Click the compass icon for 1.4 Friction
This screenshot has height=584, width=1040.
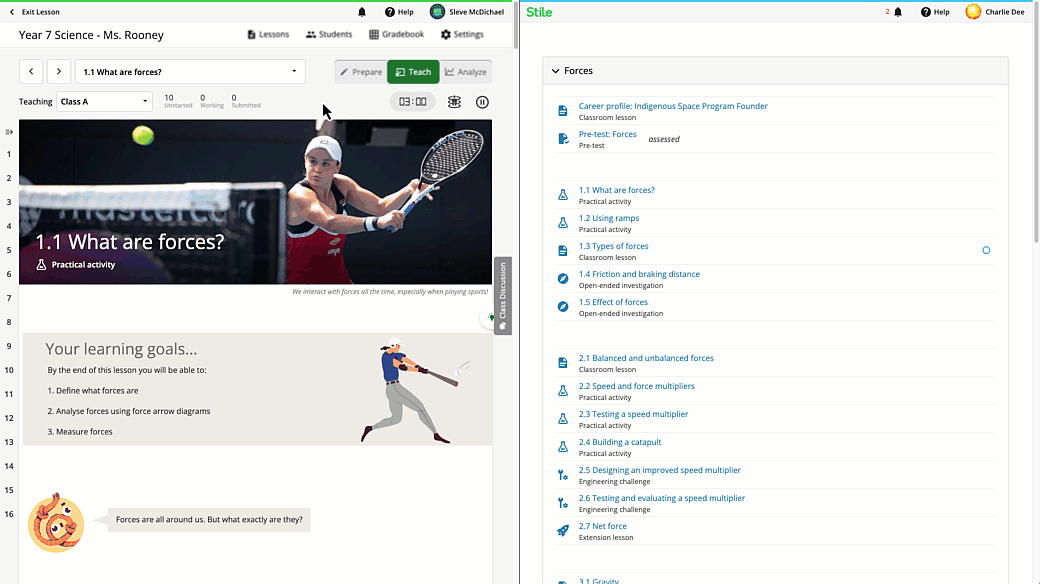(562, 279)
